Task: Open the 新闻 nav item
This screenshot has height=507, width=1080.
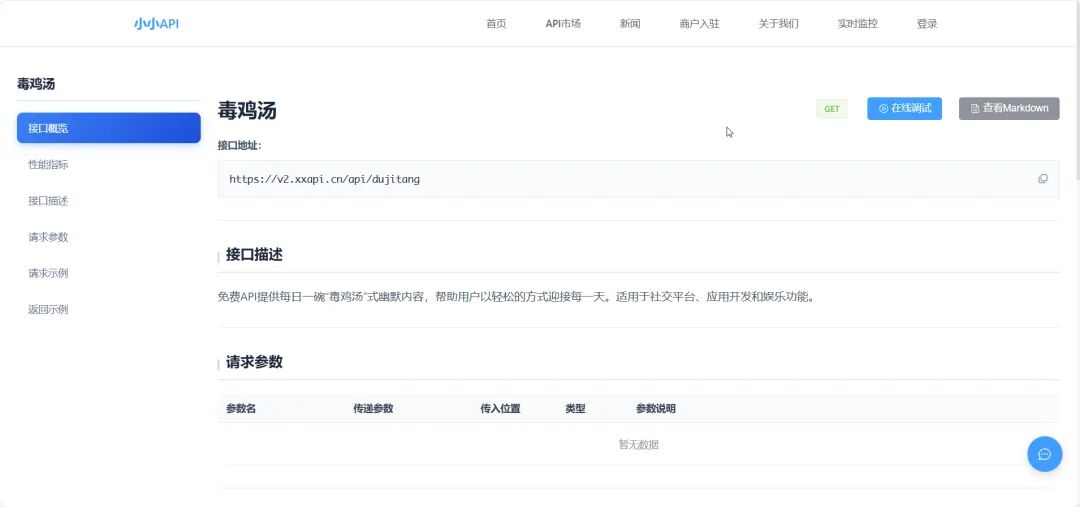Action: 630,23
